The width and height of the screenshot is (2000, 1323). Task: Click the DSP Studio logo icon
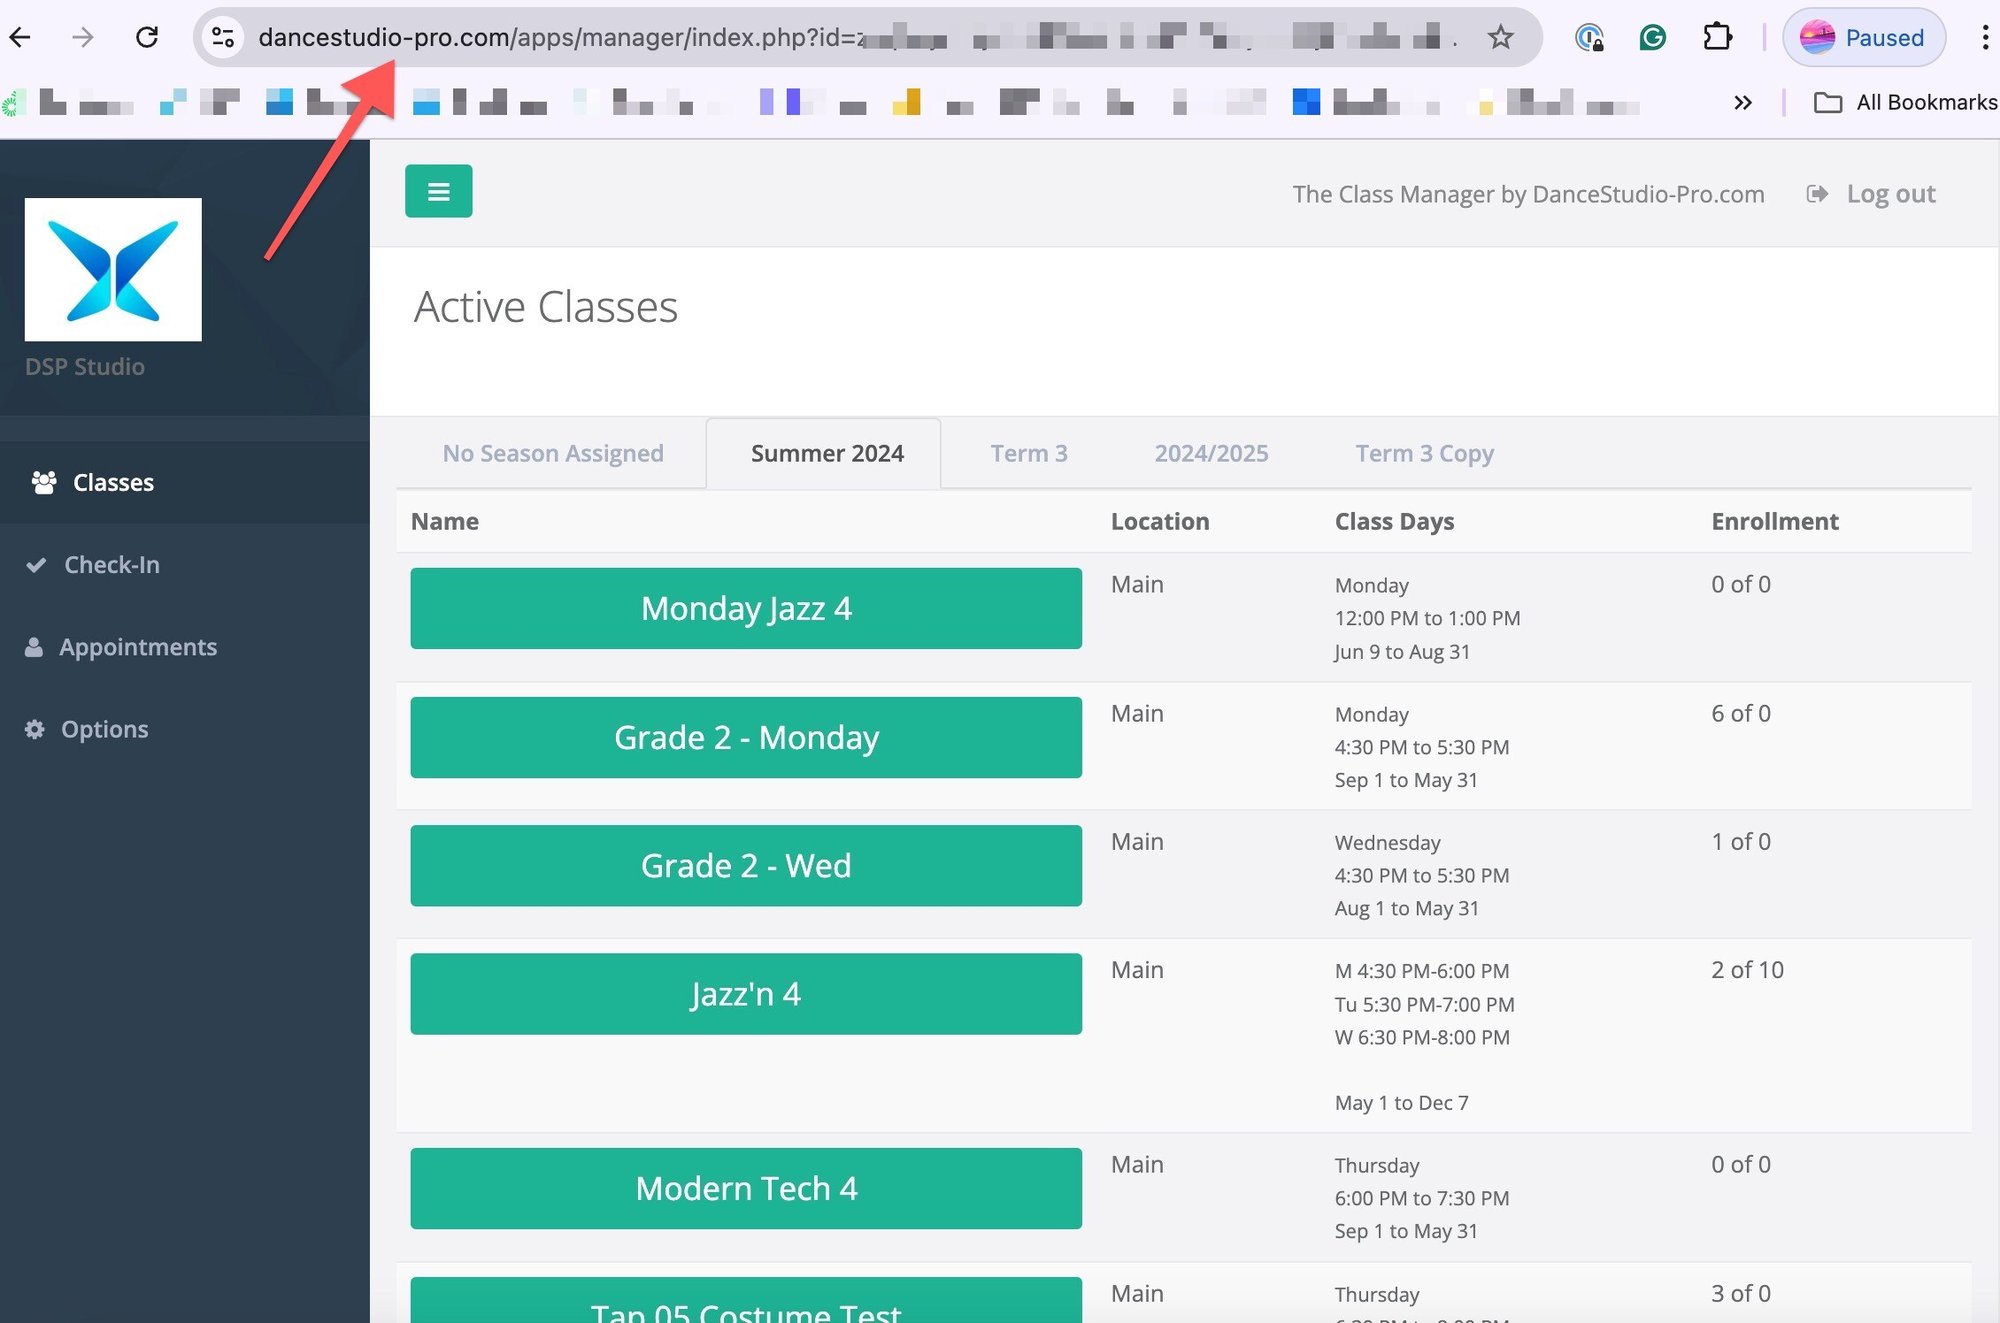(112, 270)
